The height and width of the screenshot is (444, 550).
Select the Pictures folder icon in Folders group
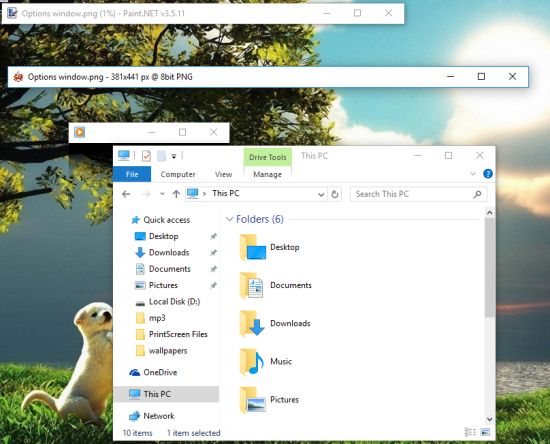point(253,399)
